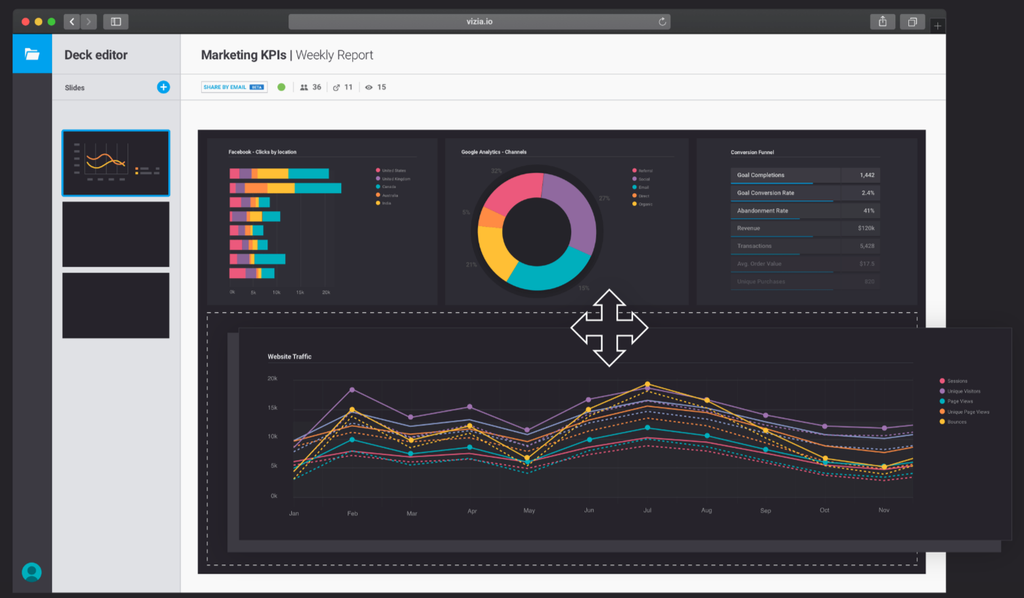The height and width of the screenshot is (598, 1024).
Task: Click the browser share icon
Action: [x=882, y=21]
